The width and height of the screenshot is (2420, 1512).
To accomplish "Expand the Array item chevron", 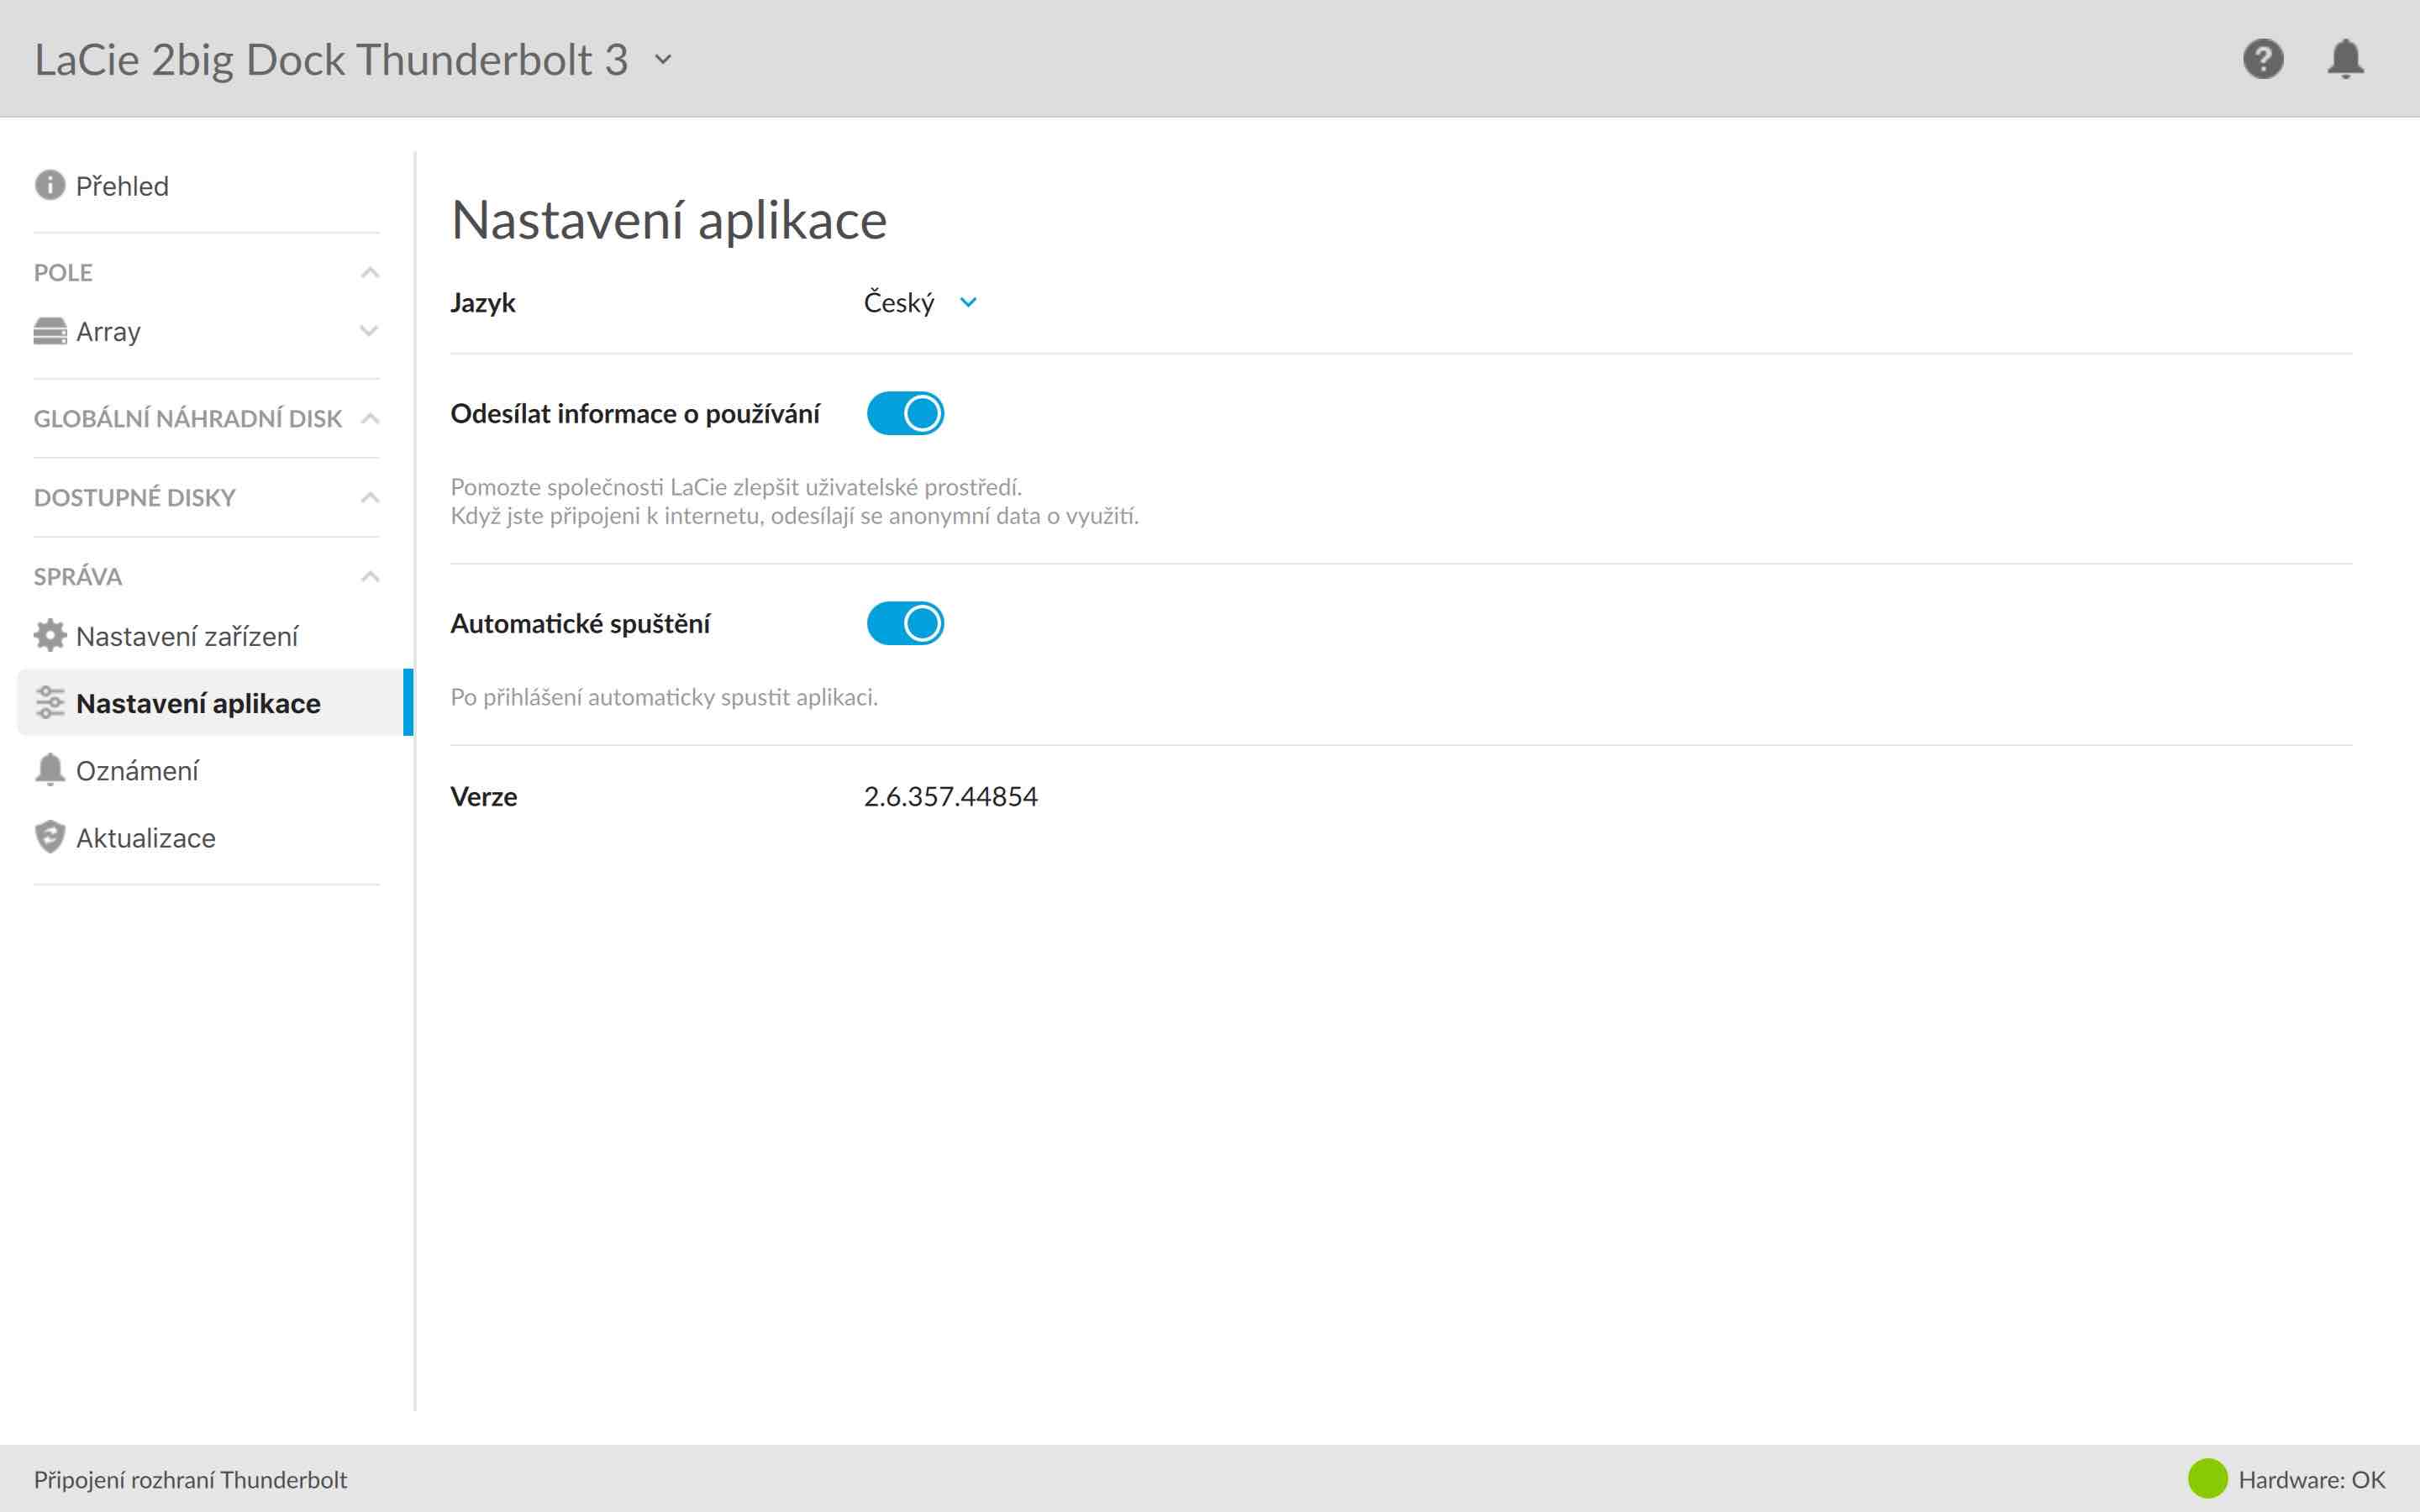I will (369, 331).
